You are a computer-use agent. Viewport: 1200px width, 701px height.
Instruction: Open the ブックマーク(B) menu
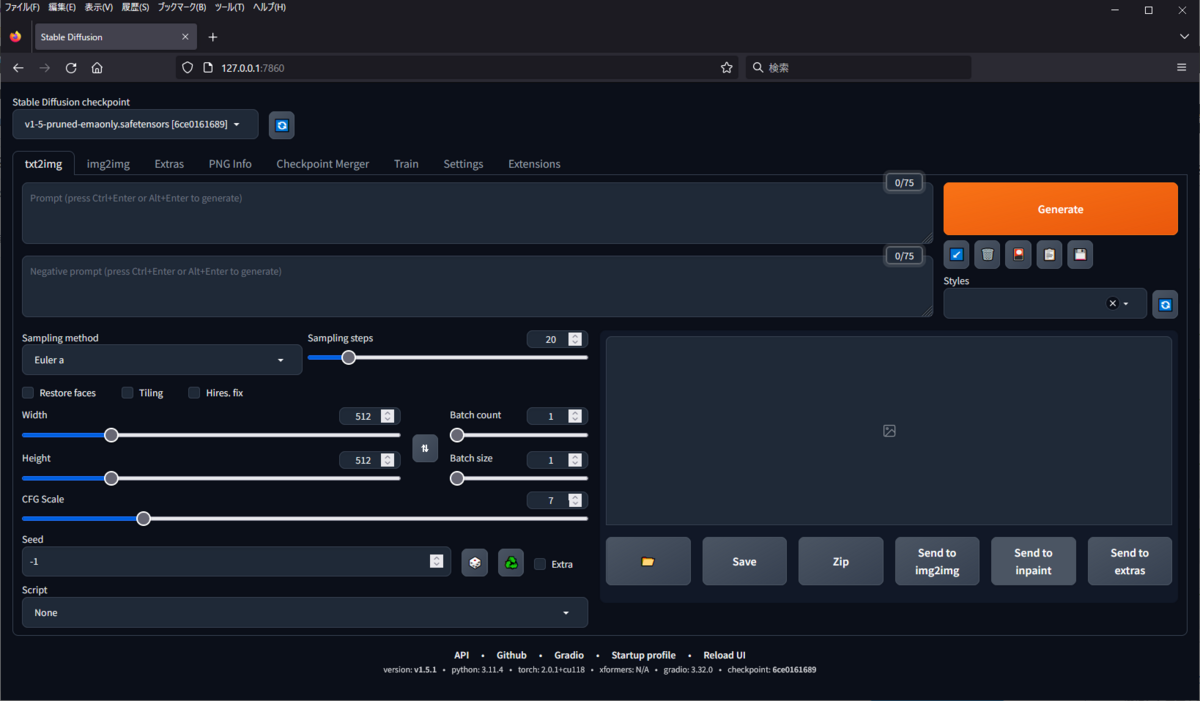181,7
